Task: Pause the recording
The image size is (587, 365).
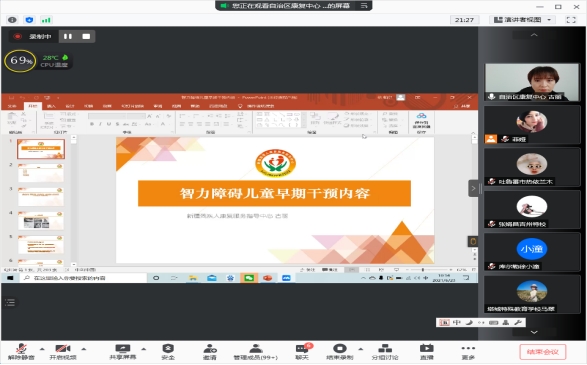Action: coord(68,36)
